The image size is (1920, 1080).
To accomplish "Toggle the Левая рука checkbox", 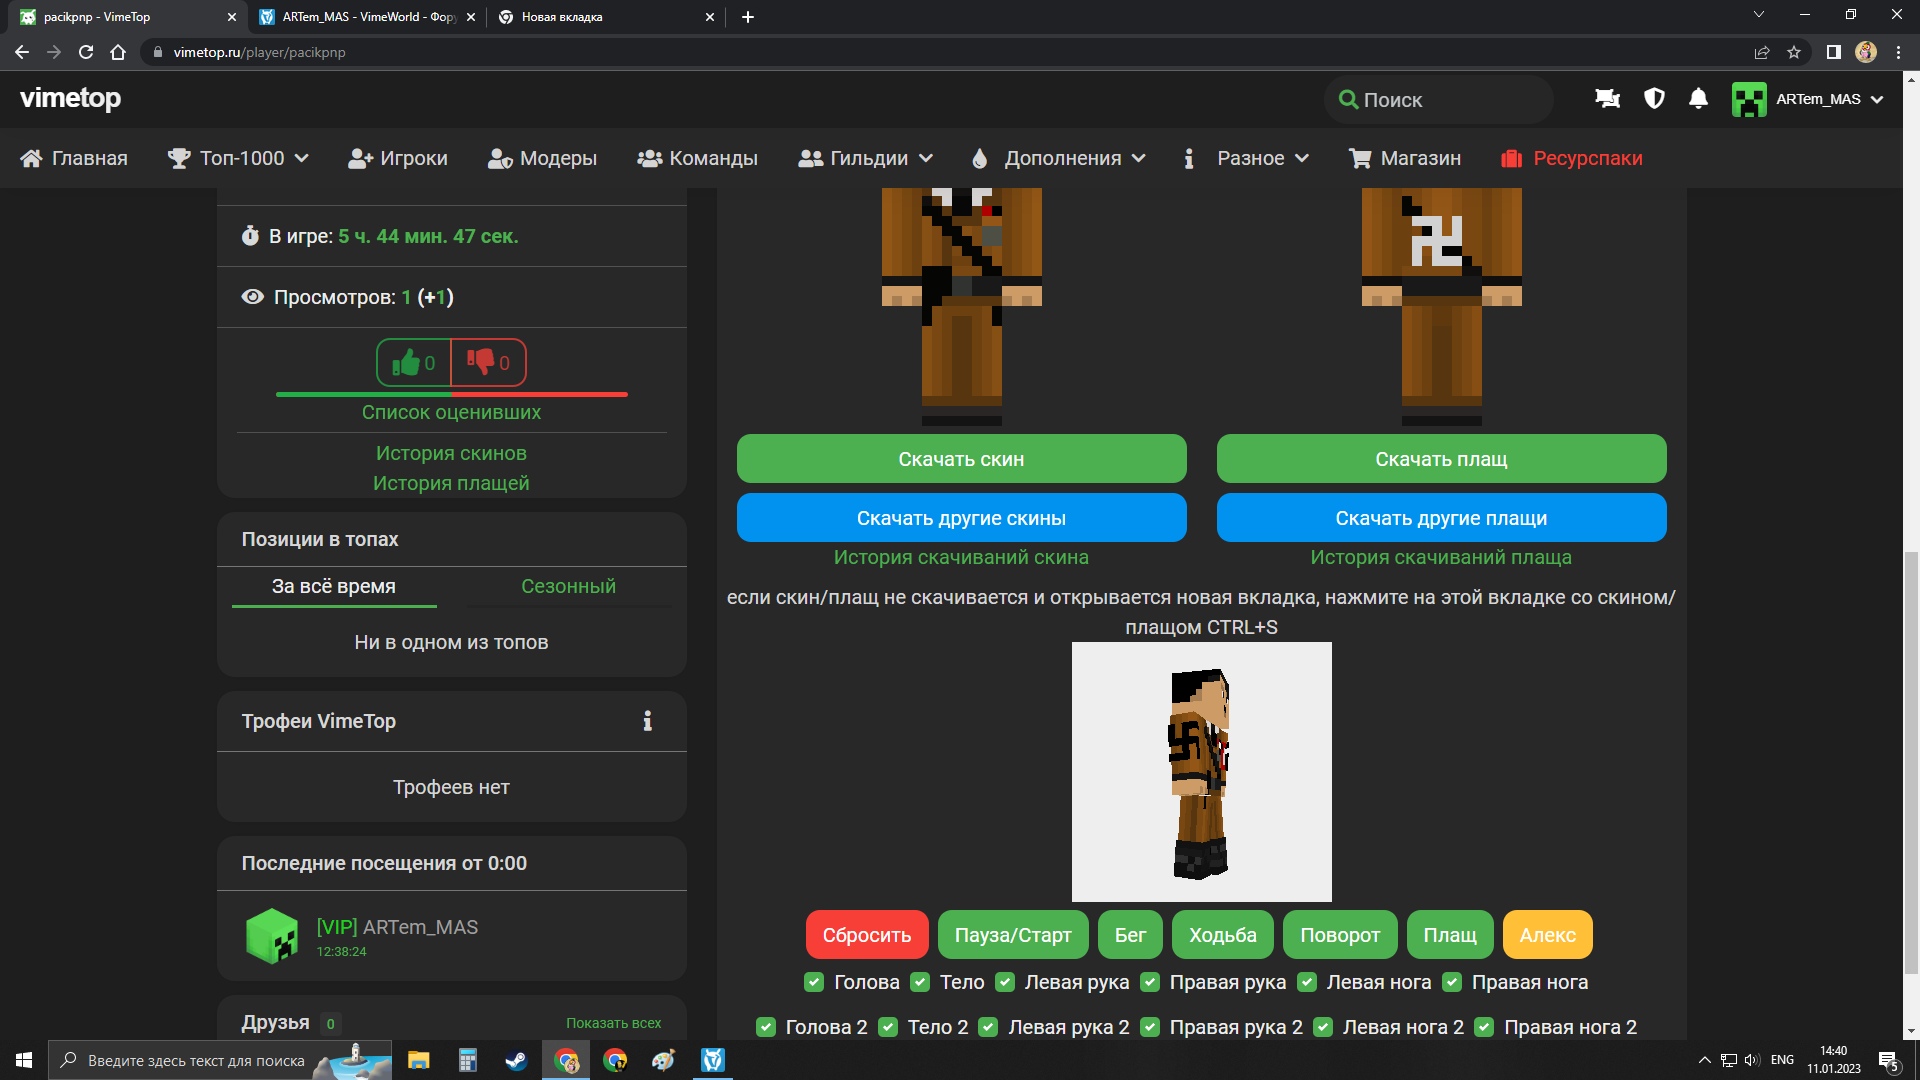I will point(1005,982).
